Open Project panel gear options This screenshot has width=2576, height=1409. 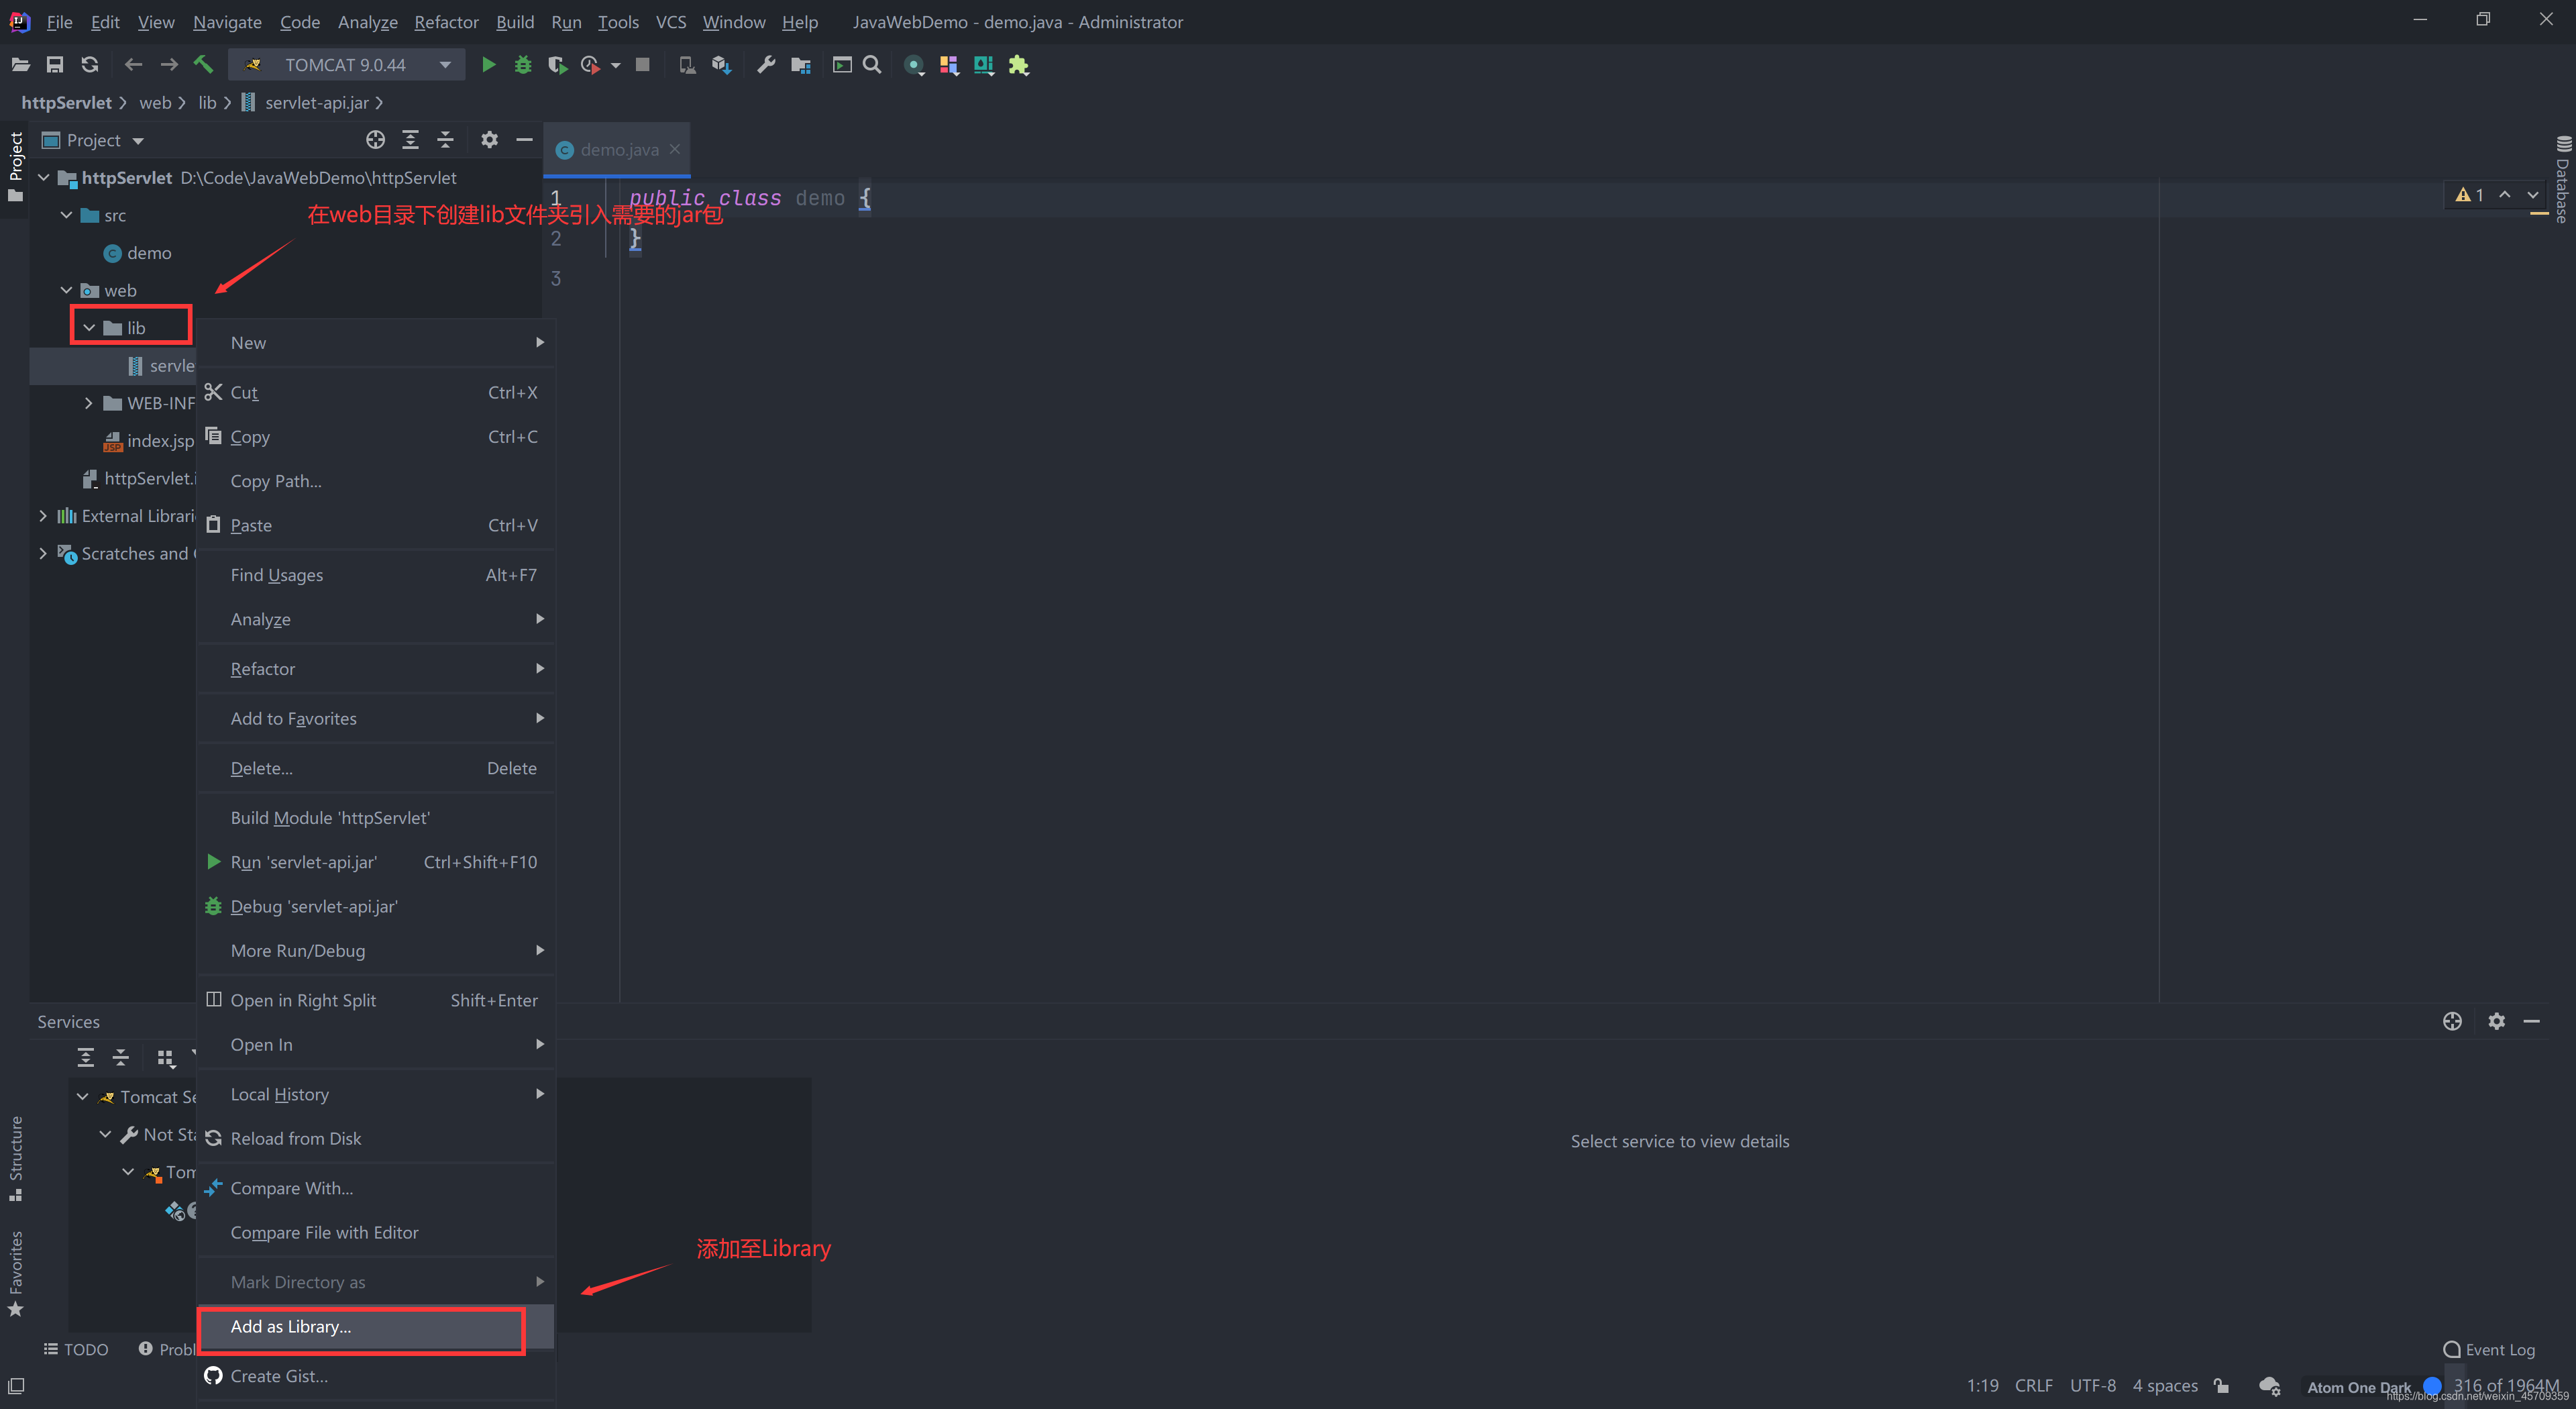(x=489, y=140)
